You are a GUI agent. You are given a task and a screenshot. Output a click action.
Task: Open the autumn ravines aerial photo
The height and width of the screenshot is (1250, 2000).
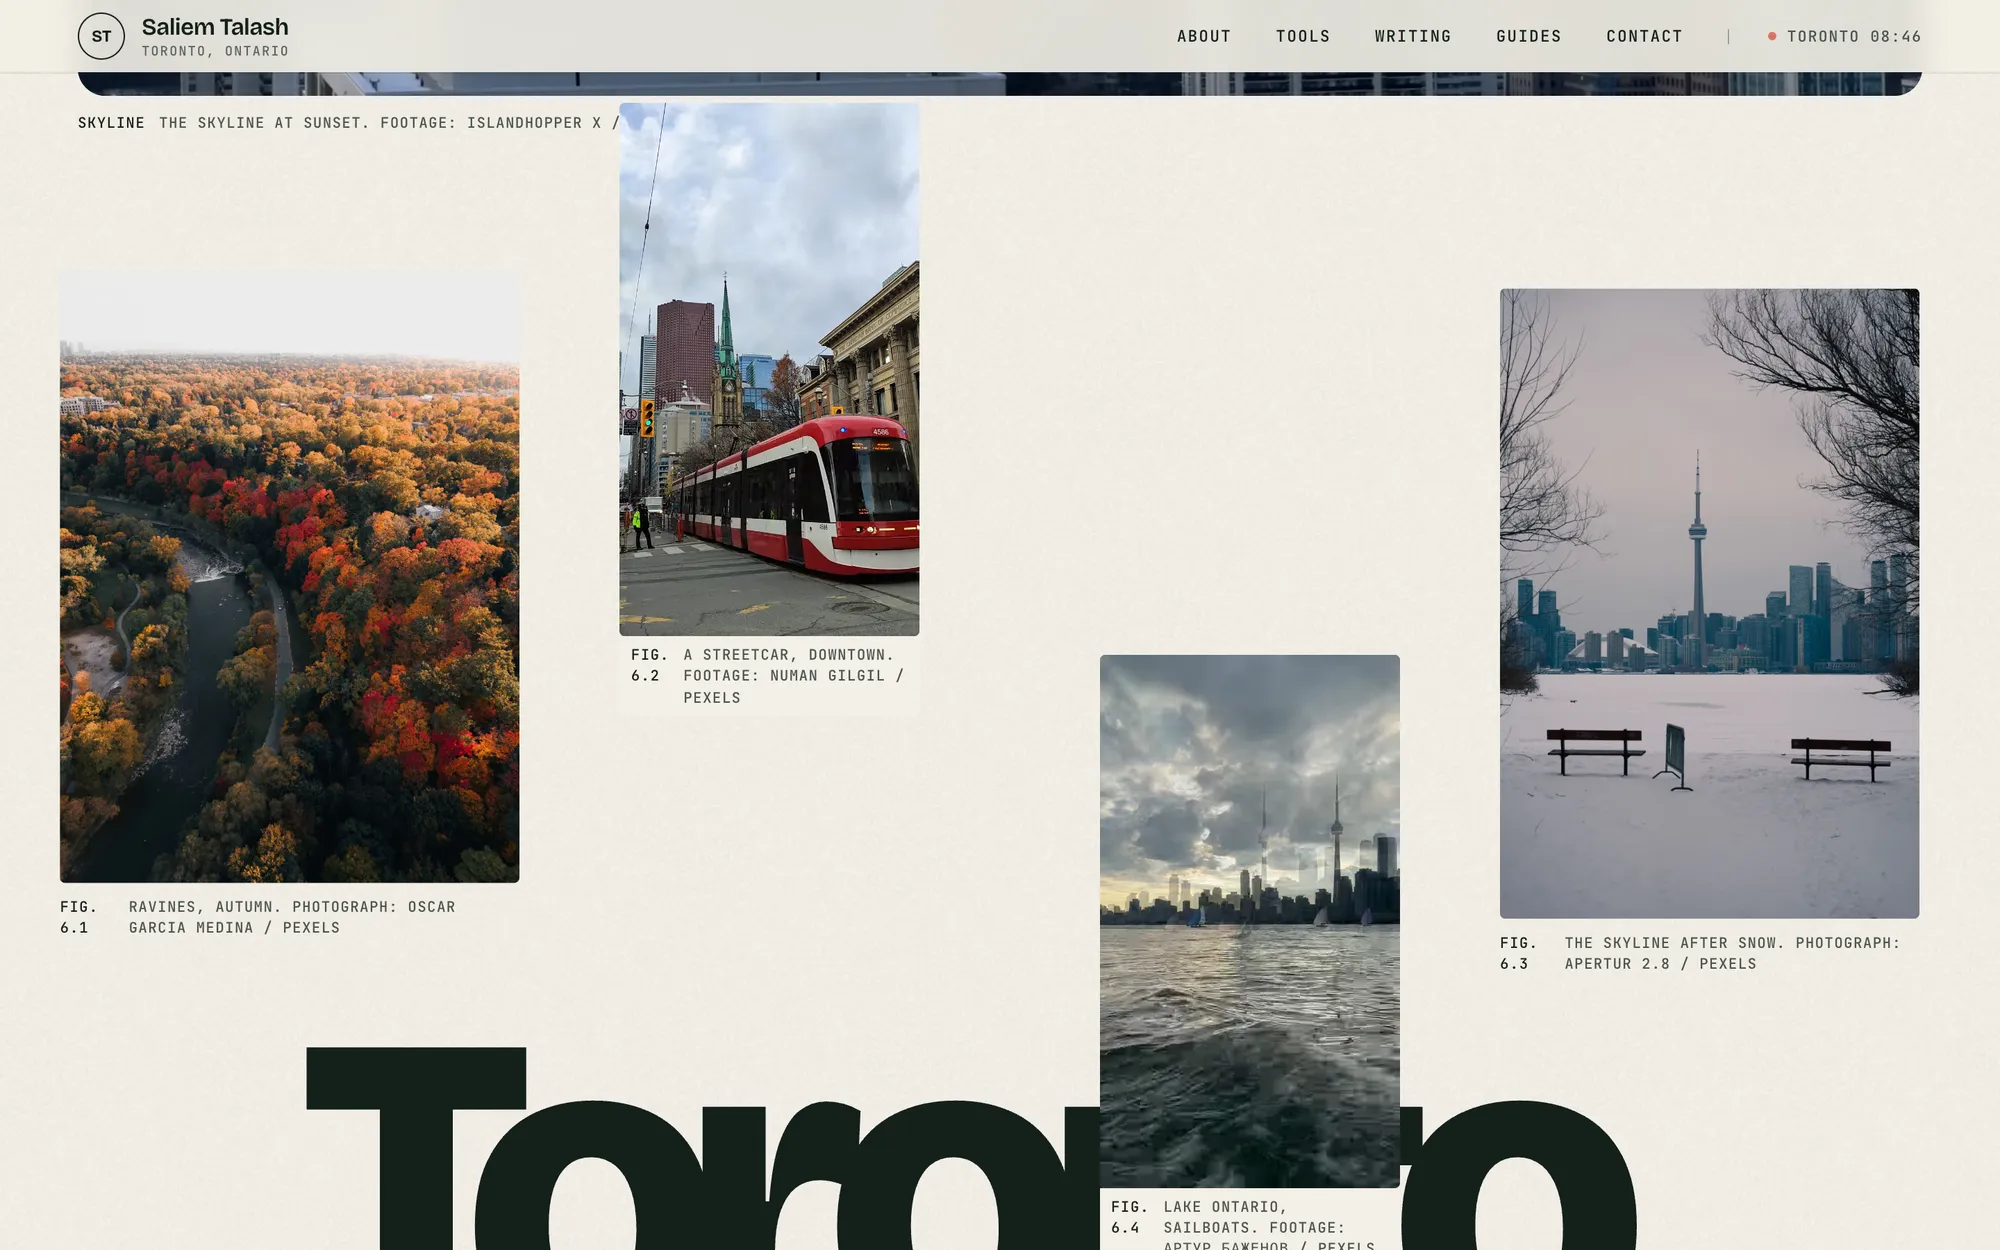click(x=289, y=577)
